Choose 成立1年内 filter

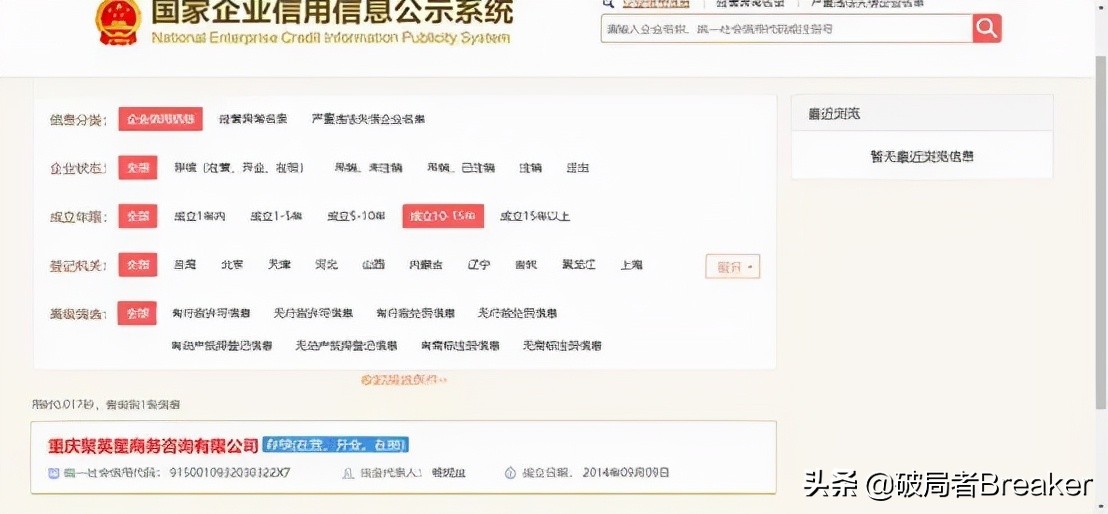200,216
